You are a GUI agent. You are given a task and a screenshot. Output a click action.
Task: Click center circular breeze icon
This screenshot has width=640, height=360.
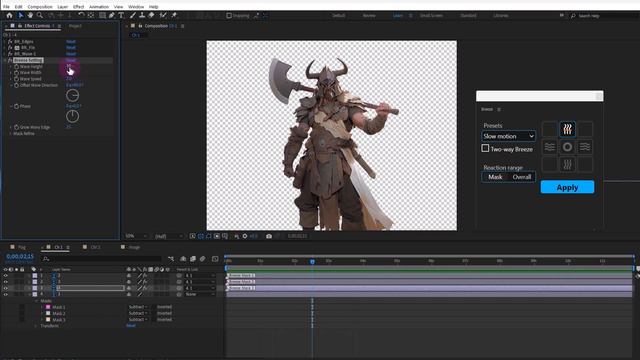[567, 147]
